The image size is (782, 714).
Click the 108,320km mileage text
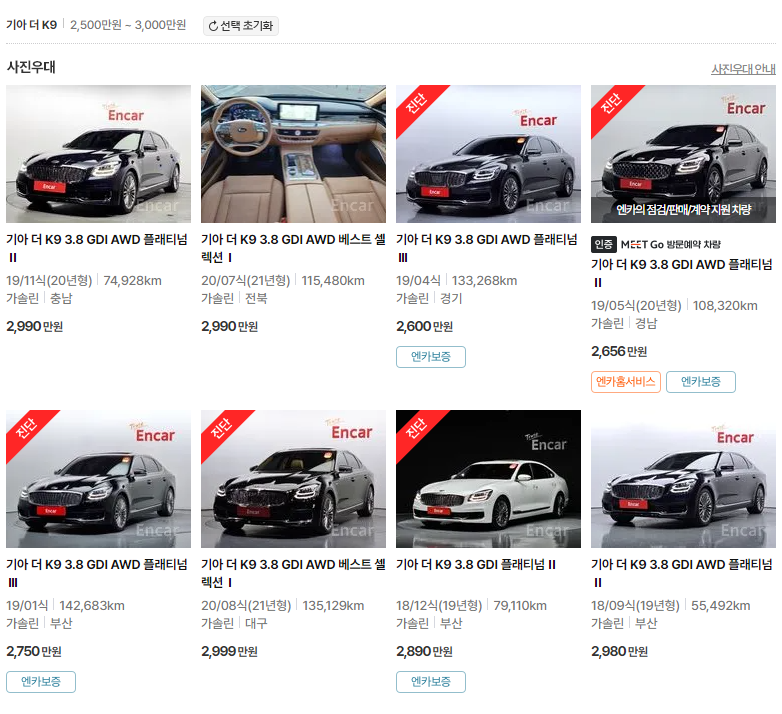point(725,306)
